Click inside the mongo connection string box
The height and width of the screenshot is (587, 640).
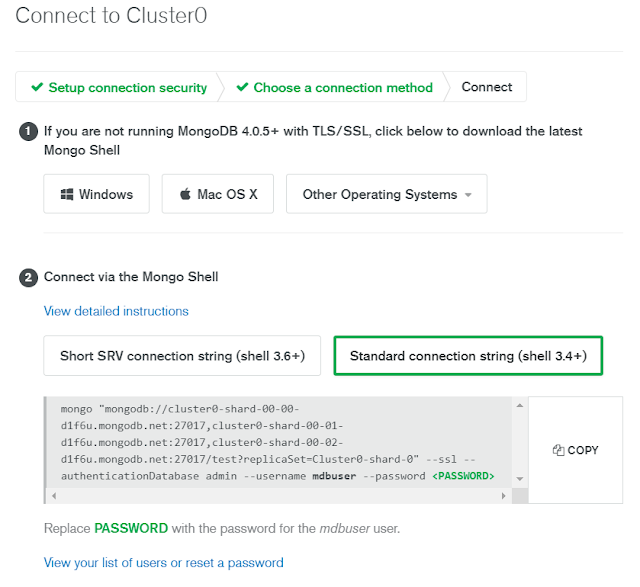[x=280, y=442]
